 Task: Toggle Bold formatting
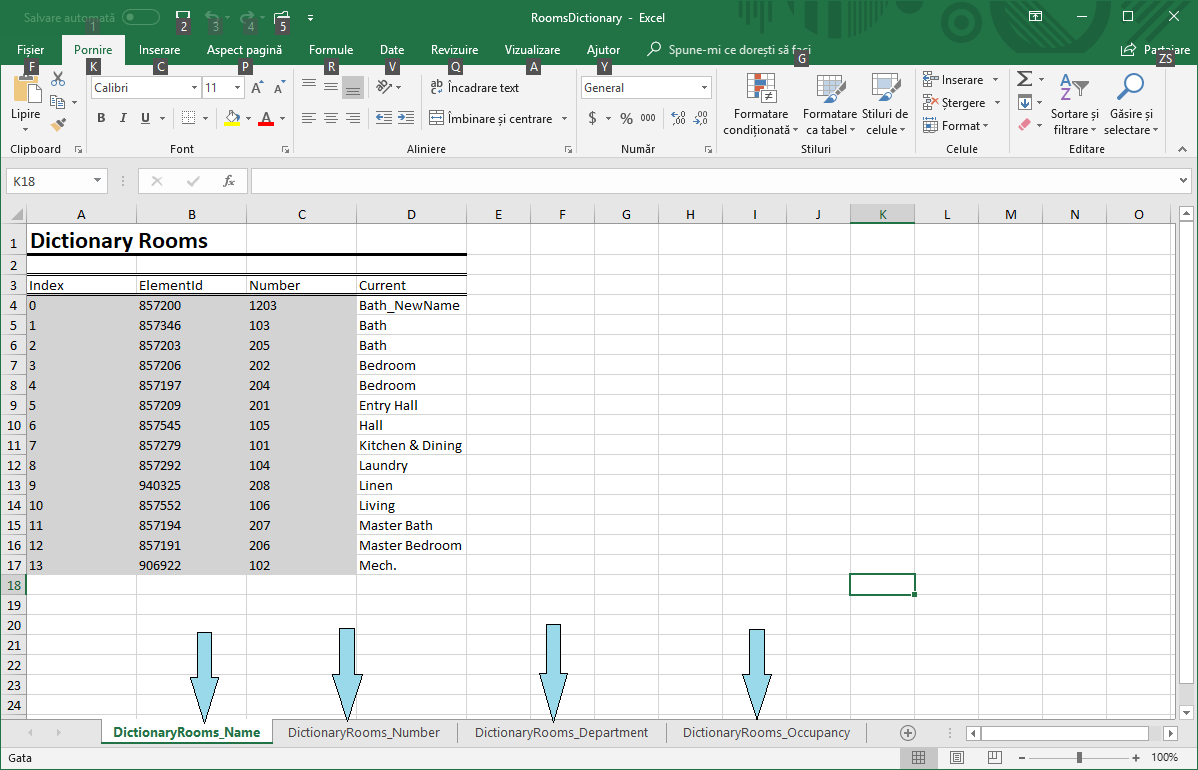click(101, 118)
